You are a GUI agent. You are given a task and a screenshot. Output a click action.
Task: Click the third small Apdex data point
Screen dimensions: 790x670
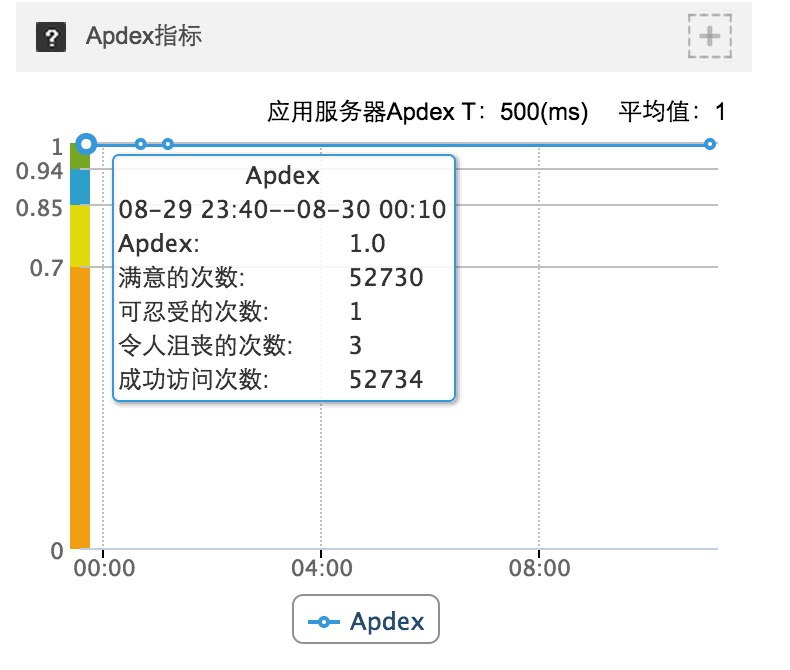tap(168, 145)
